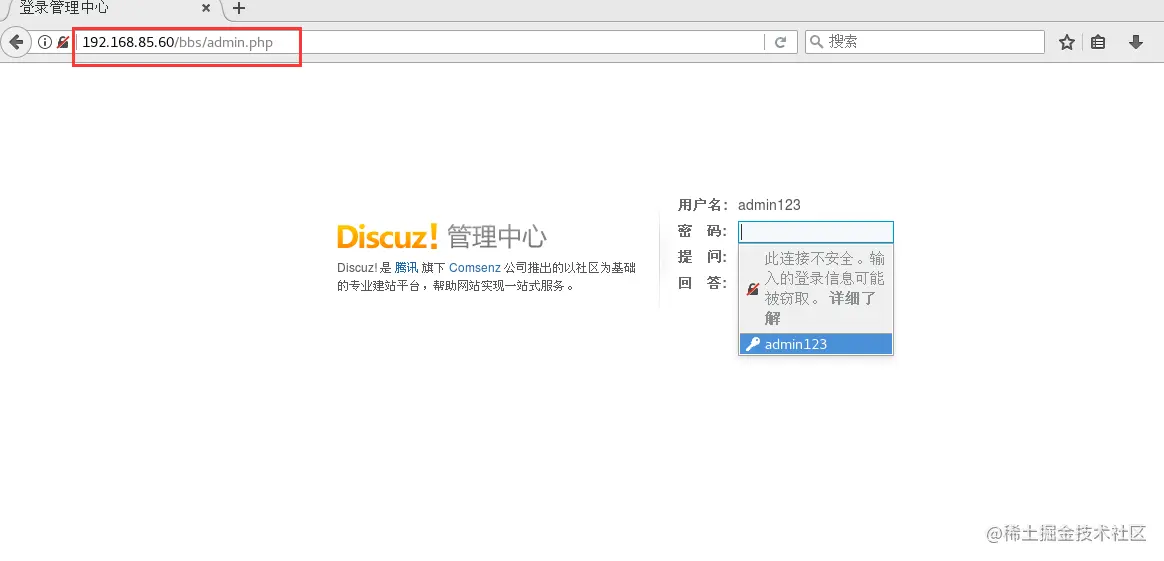
Task: Close the 登录管理中心 tab
Action: [206, 9]
